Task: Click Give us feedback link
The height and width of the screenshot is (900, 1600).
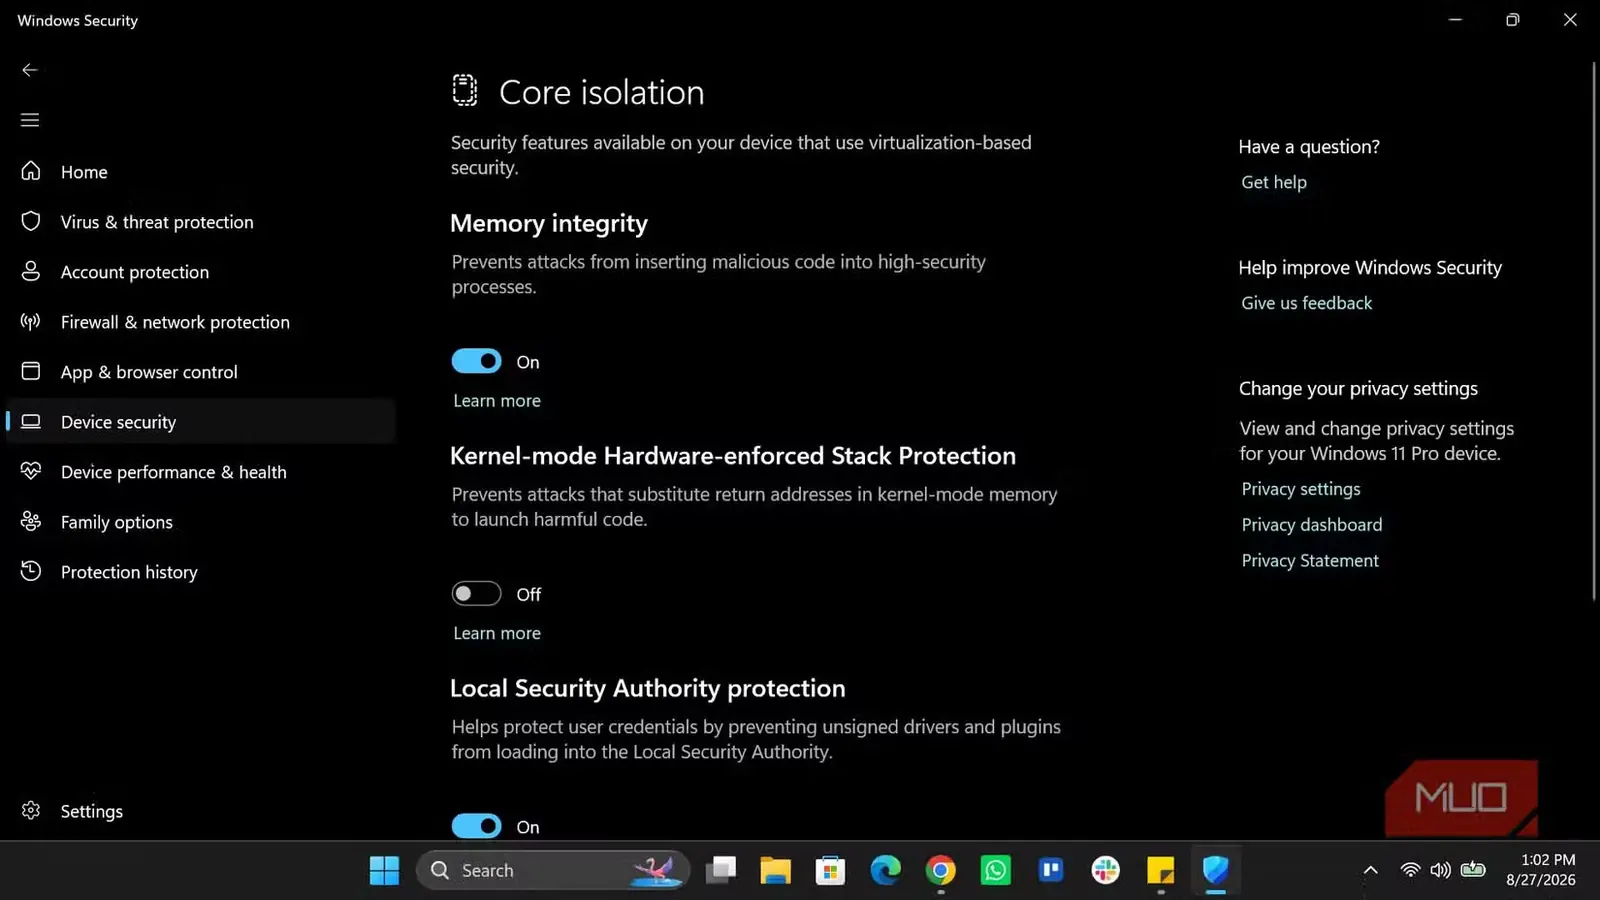Action: pyautogui.click(x=1307, y=303)
